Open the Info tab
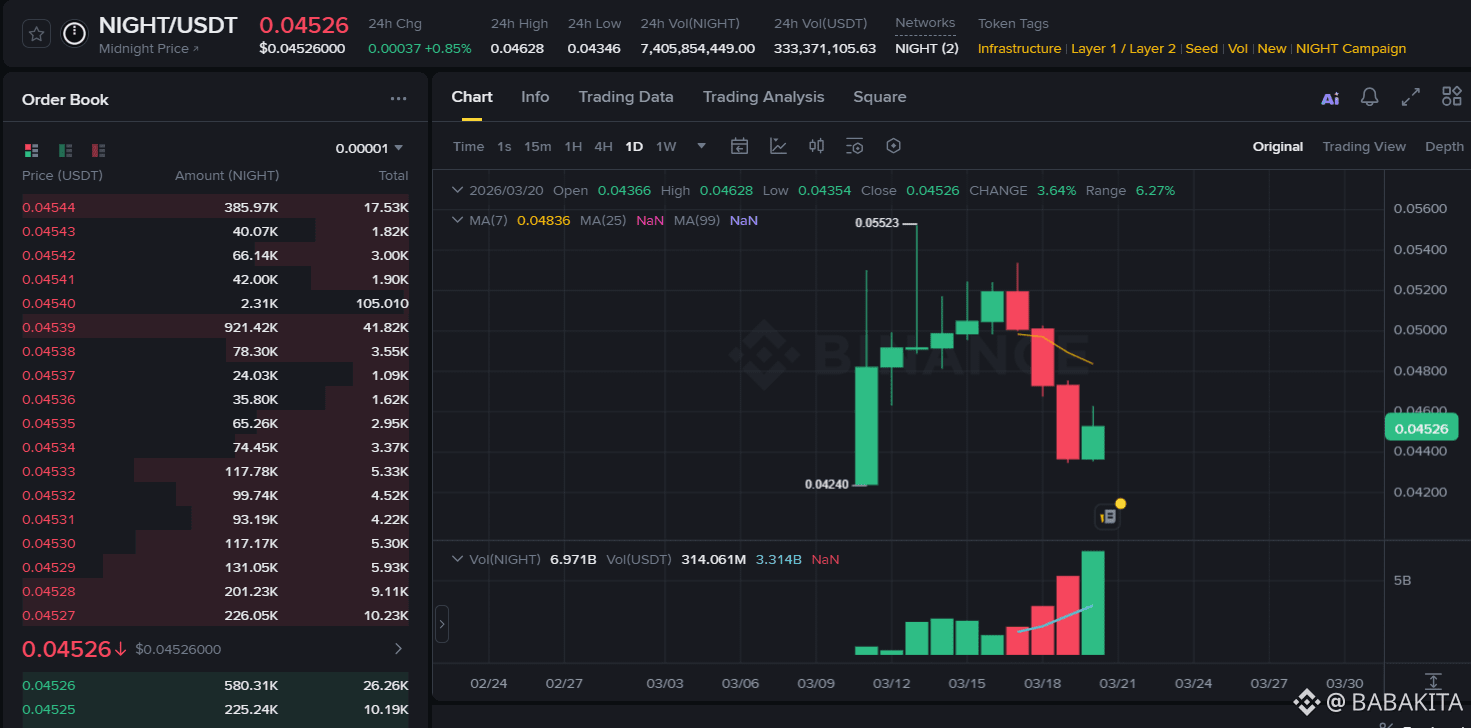Screen dimensions: 1471x728 [x=535, y=97]
